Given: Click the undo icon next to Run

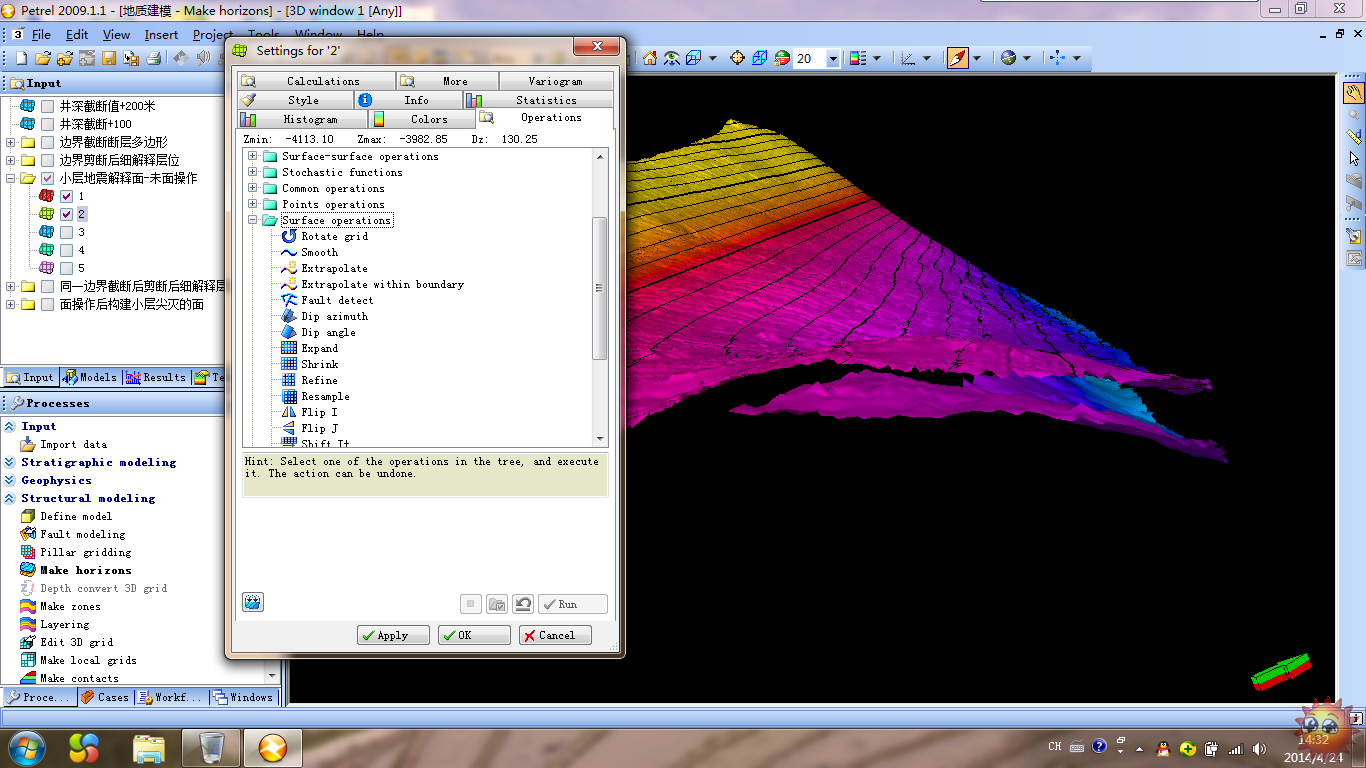Looking at the screenshot, I should pos(523,604).
